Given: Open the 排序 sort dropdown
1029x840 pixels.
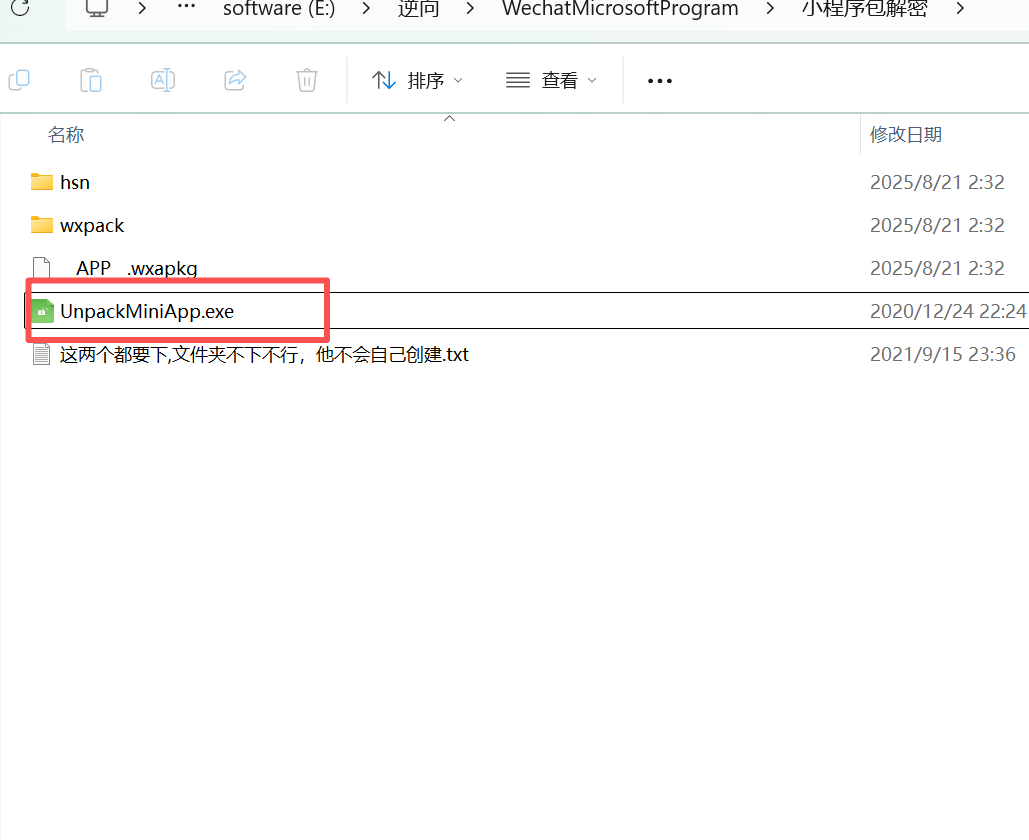Looking at the screenshot, I should [417, 80].
